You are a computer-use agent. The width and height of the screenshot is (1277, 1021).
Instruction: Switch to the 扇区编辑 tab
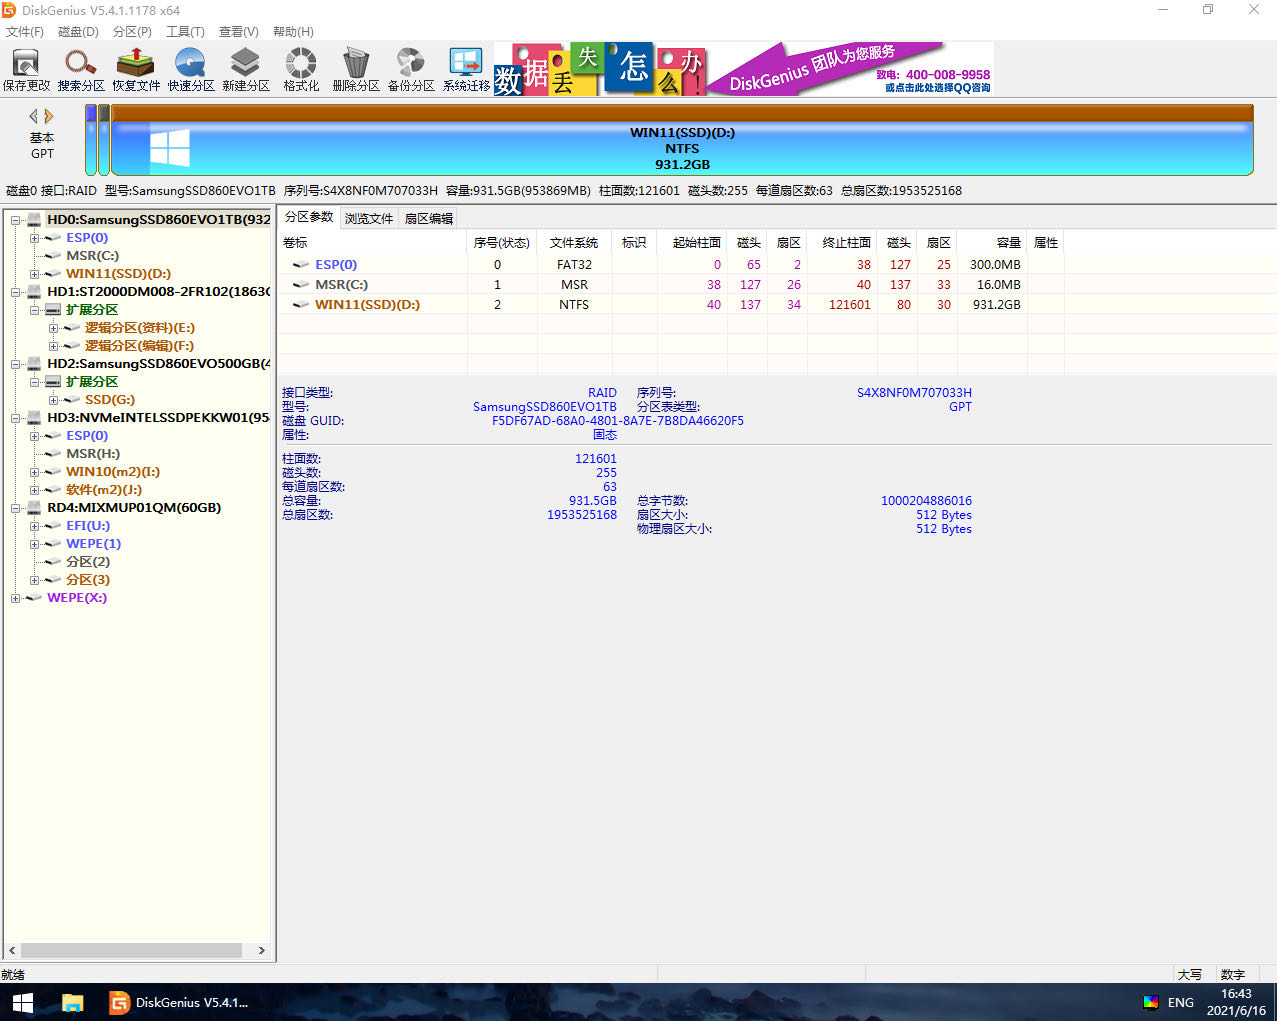click(x=429, y=218)
